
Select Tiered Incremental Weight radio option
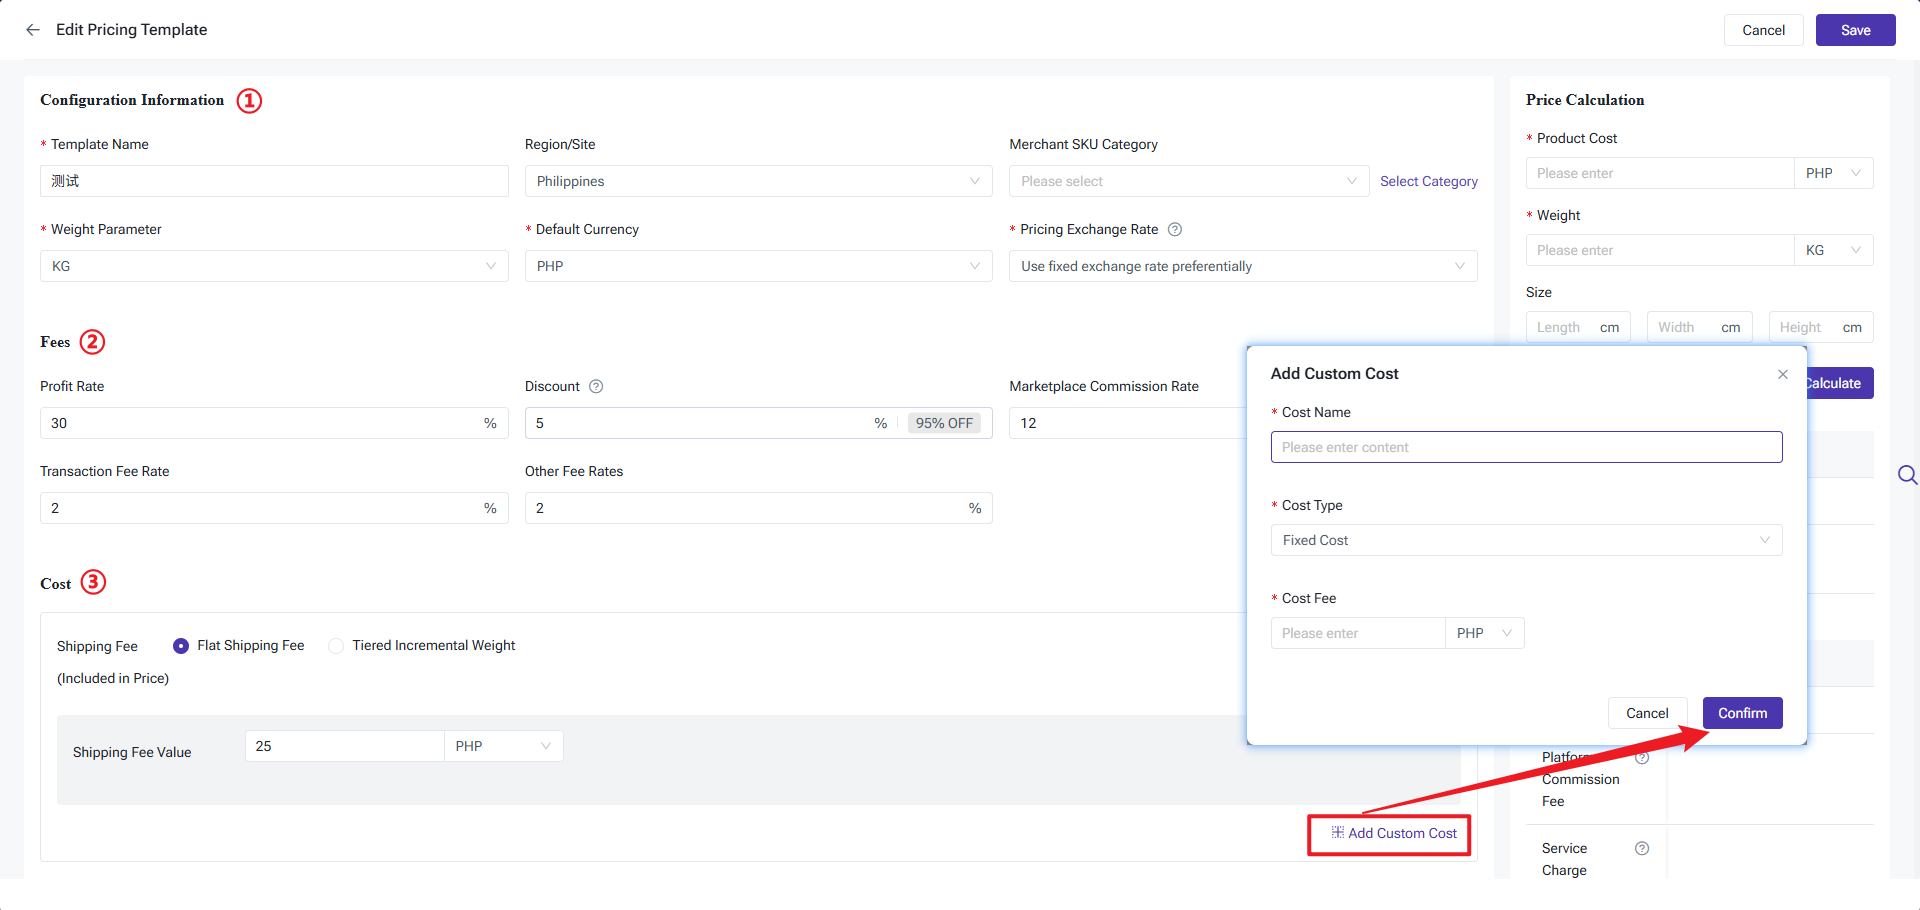point(336,646)
